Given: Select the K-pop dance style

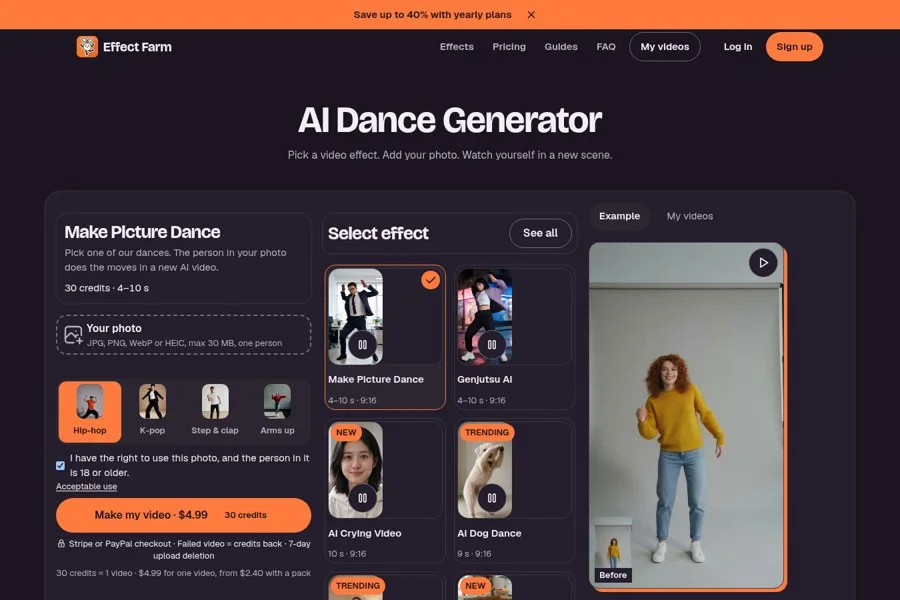Looking at the screenshot, I should point(152,411).
